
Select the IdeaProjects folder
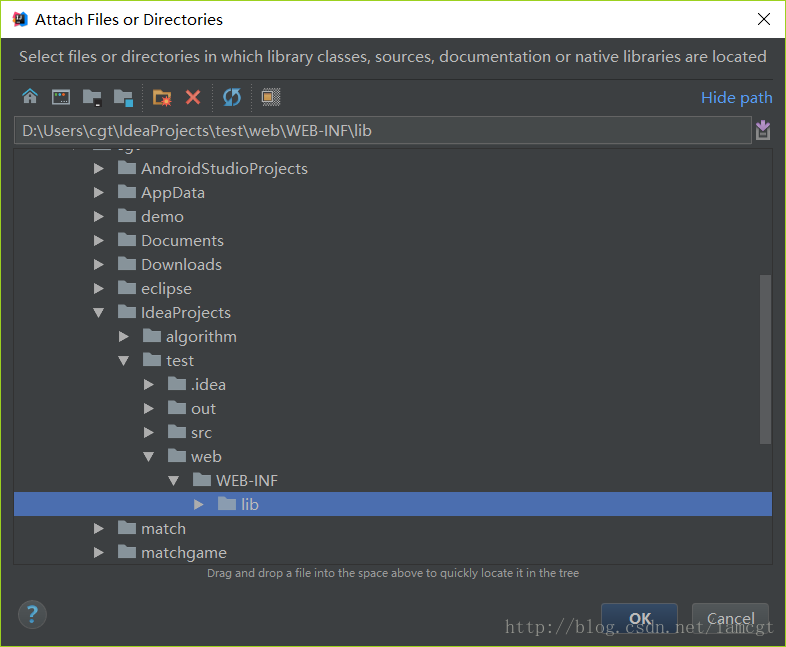(x=174, y=313)
